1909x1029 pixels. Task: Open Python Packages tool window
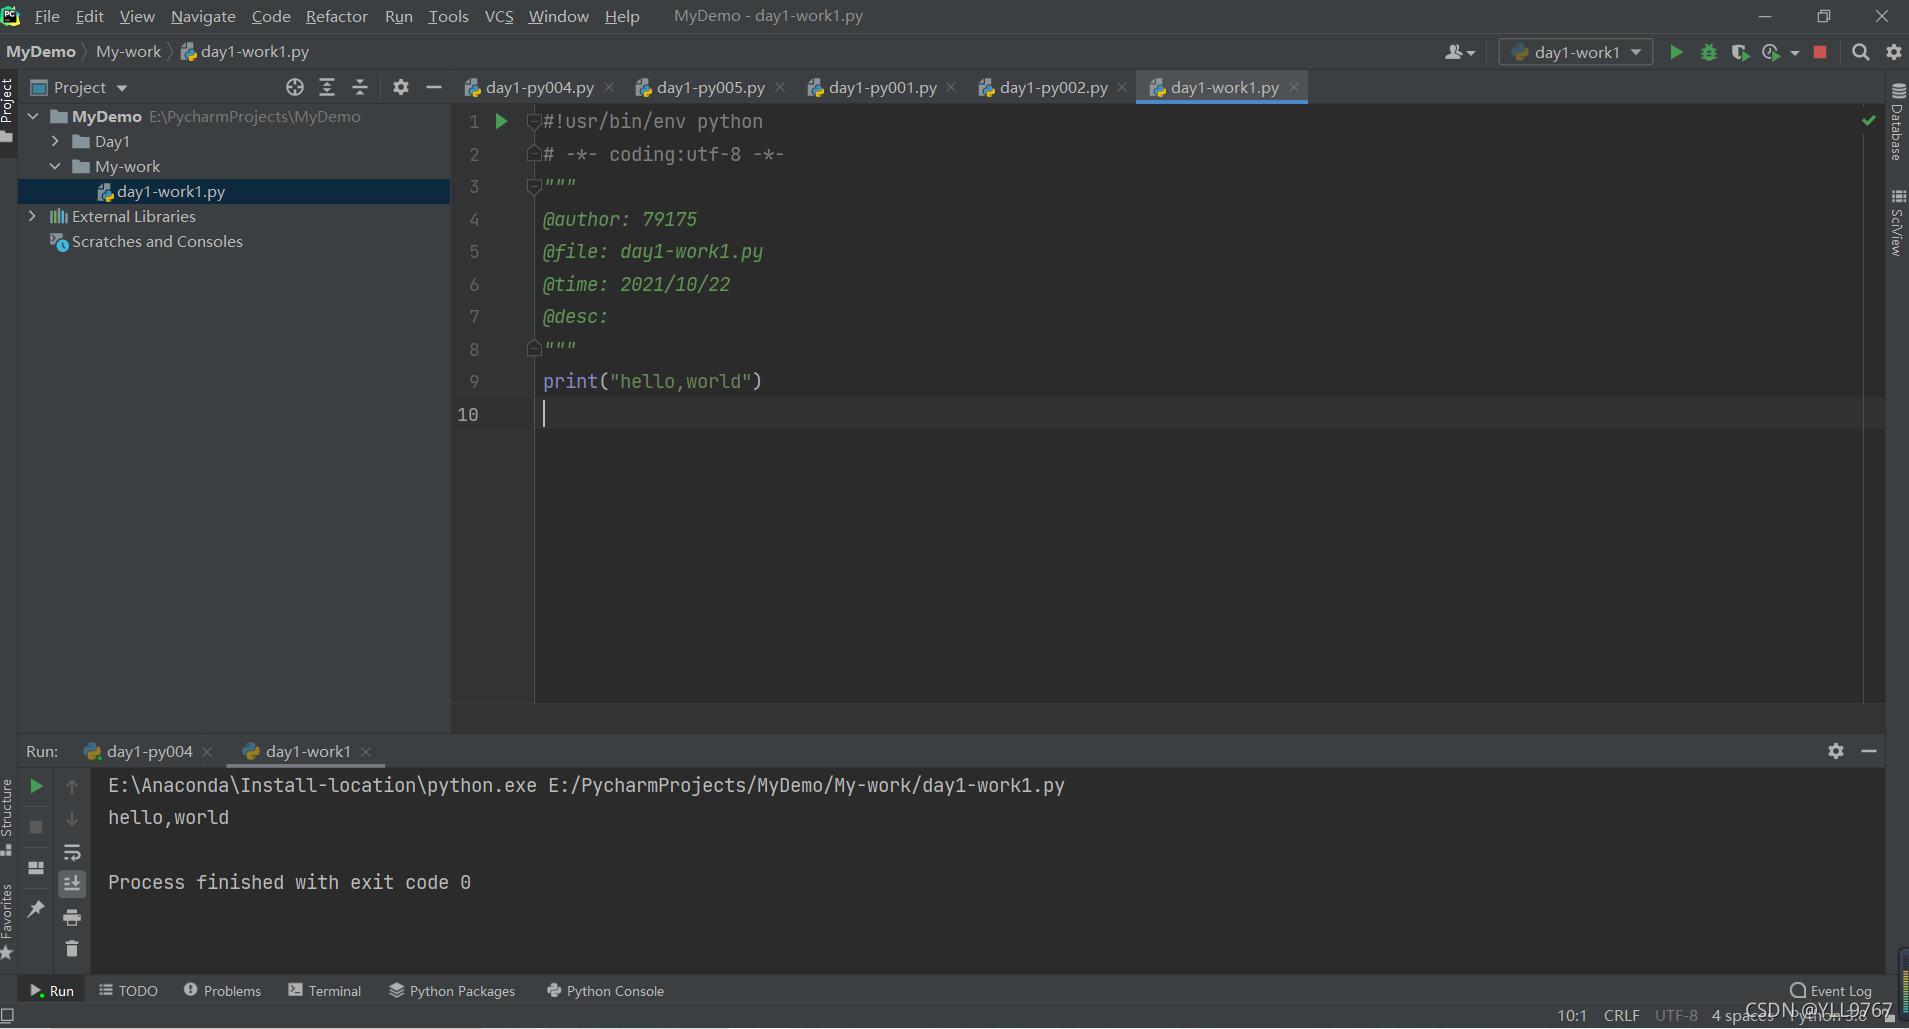click(452, 990)
